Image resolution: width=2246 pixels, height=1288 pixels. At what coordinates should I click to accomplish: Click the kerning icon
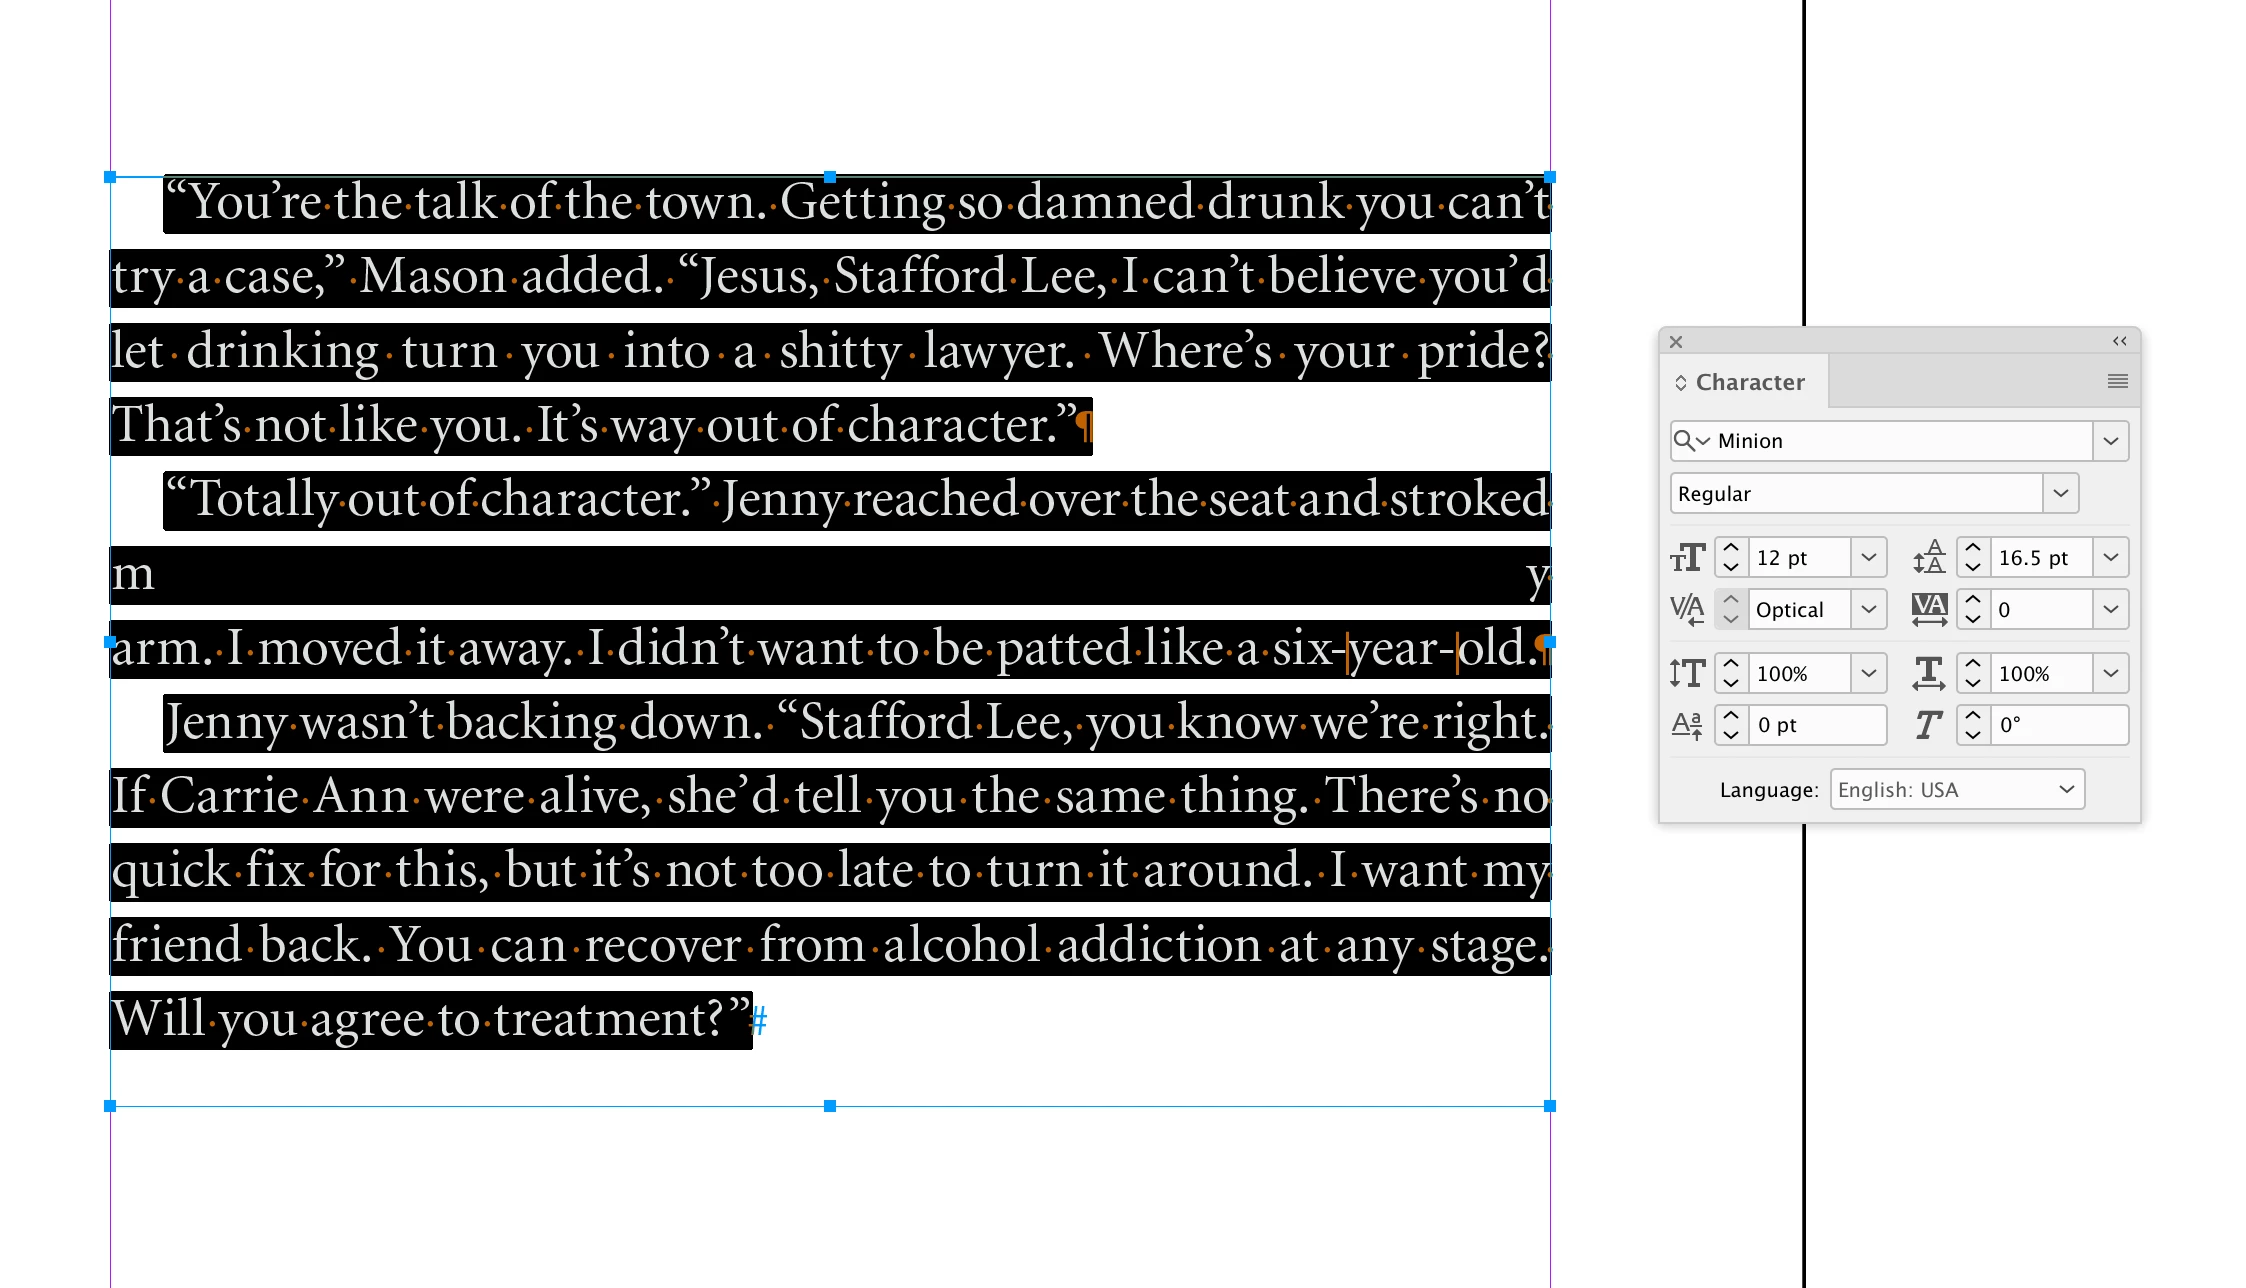1687,609
